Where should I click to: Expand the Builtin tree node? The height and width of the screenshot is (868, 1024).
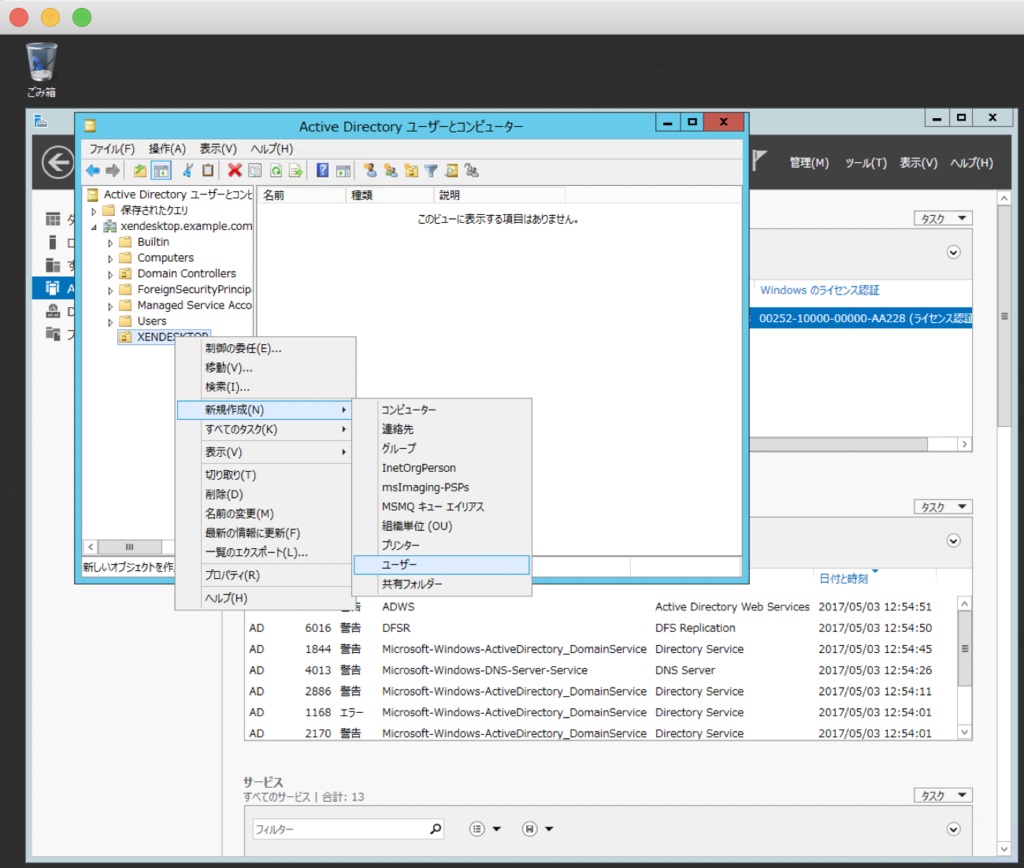(110, 243)
